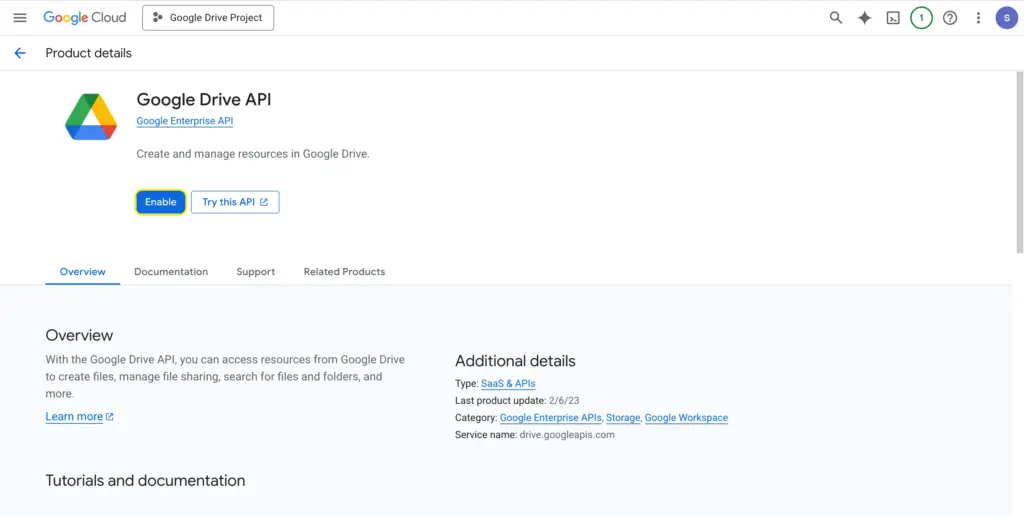Activate the Cloud Shell terminal icon
This screenshot has width=1024, height=516.
click(x=893, y=18)
